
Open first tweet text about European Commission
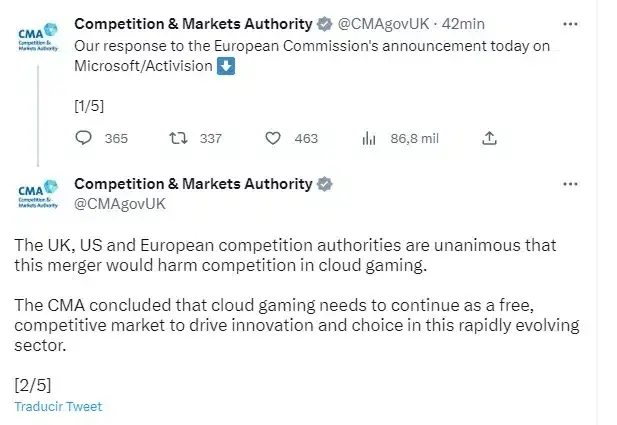click(x=312, y=56)
